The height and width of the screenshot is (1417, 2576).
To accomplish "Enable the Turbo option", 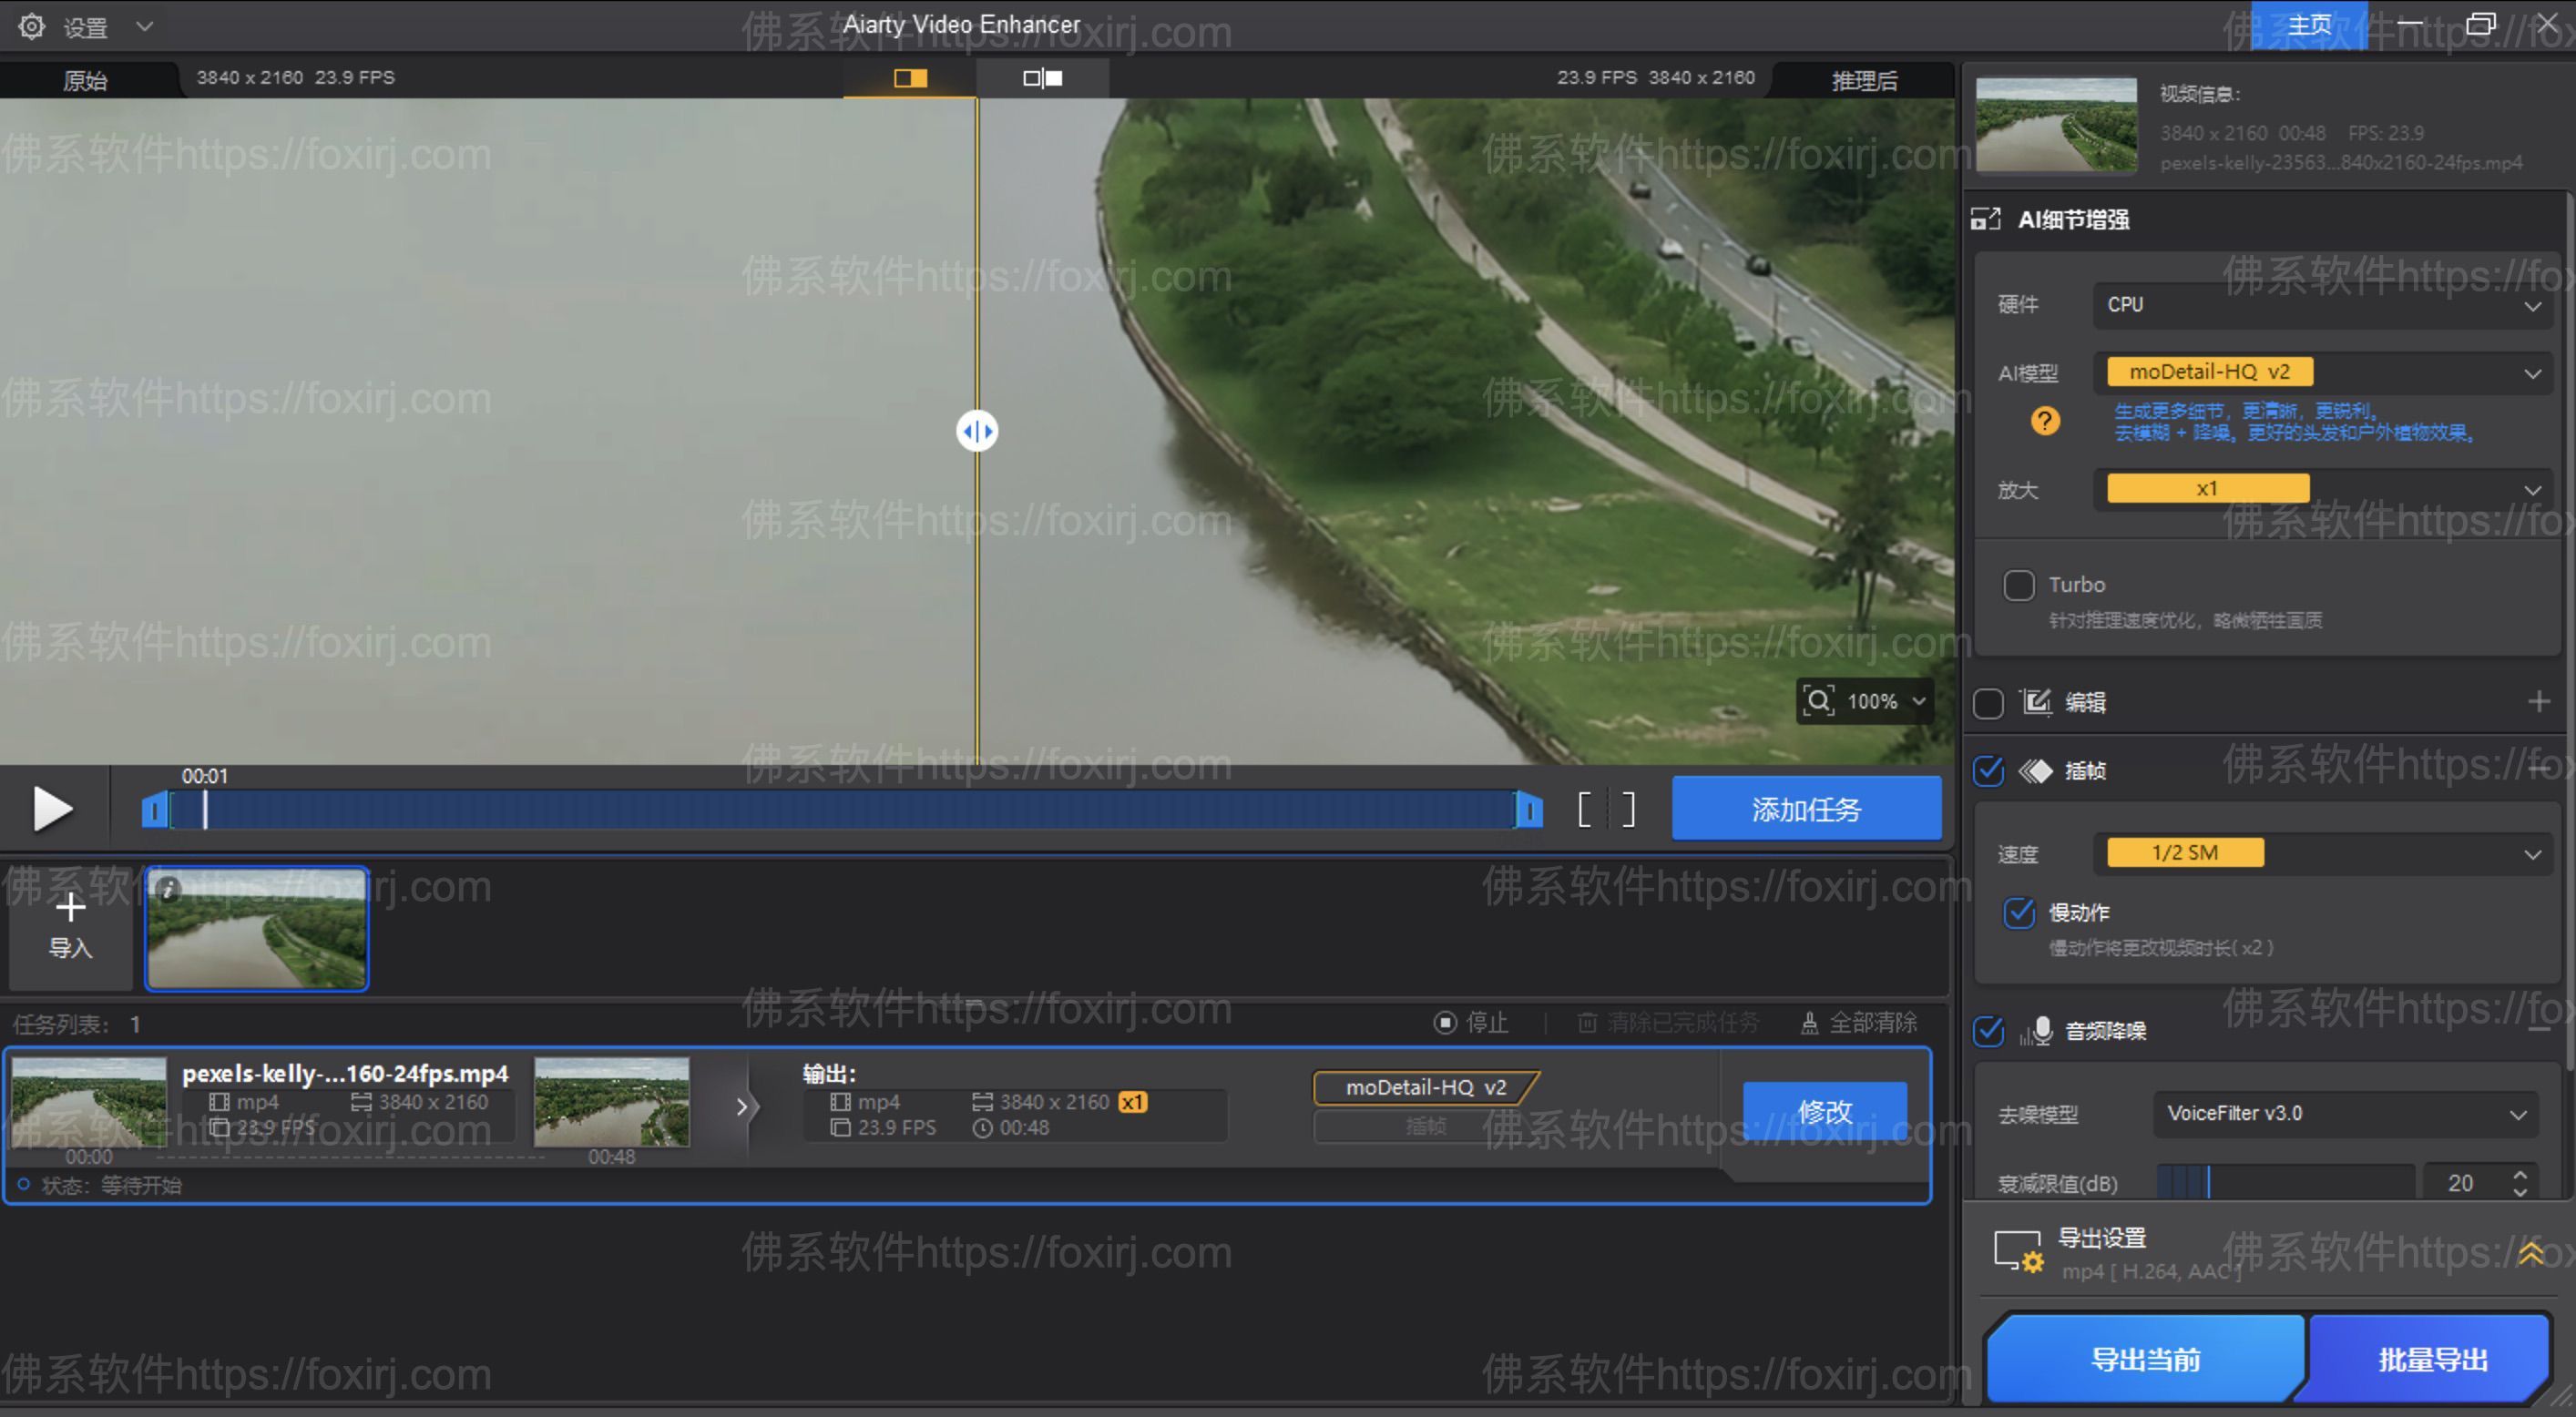I will [2019, 585].
